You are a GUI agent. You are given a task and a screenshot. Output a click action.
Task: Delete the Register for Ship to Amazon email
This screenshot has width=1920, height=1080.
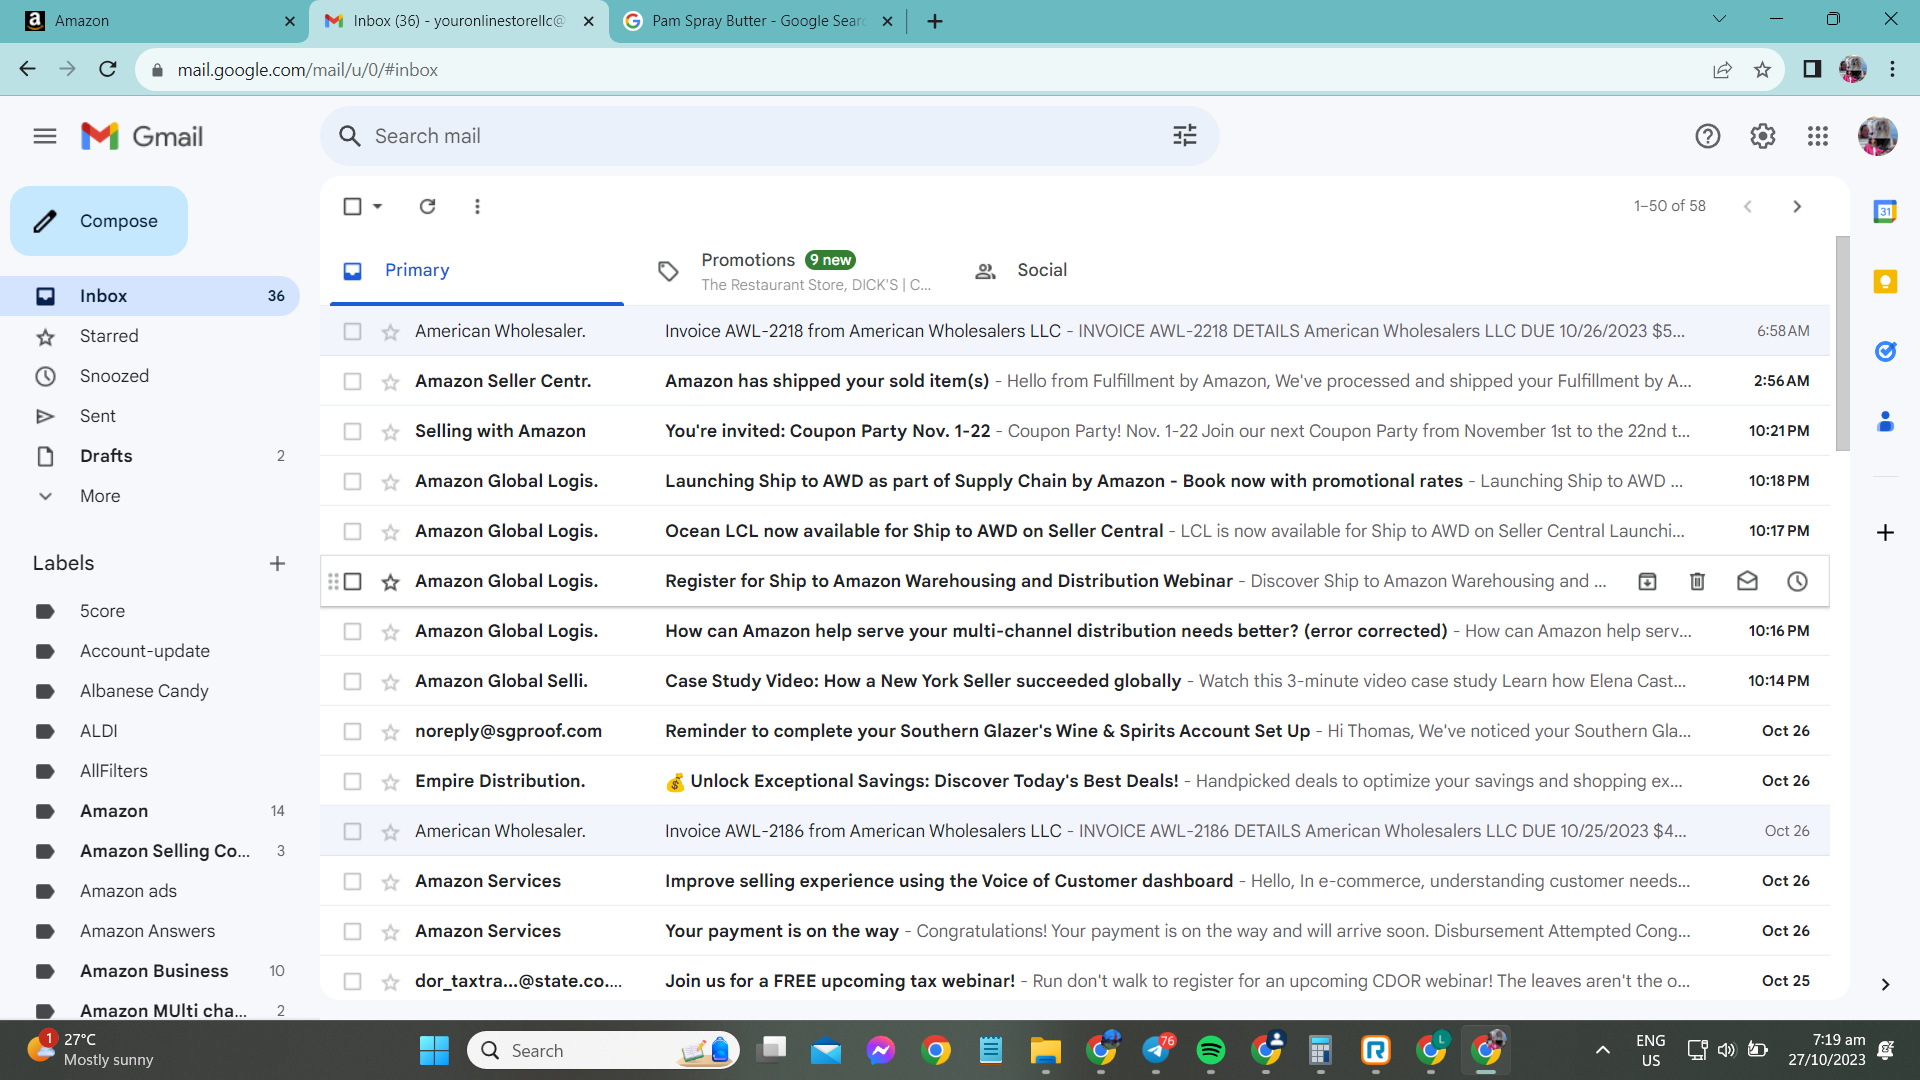1697,581
